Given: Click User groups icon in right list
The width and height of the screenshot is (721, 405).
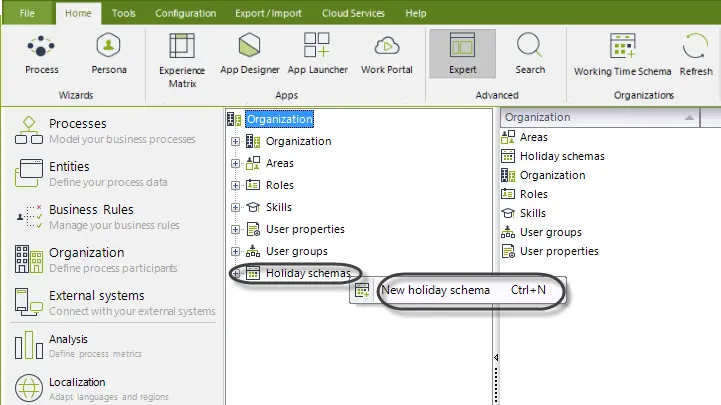Looking at the screenshot, I should pos(508,232).
